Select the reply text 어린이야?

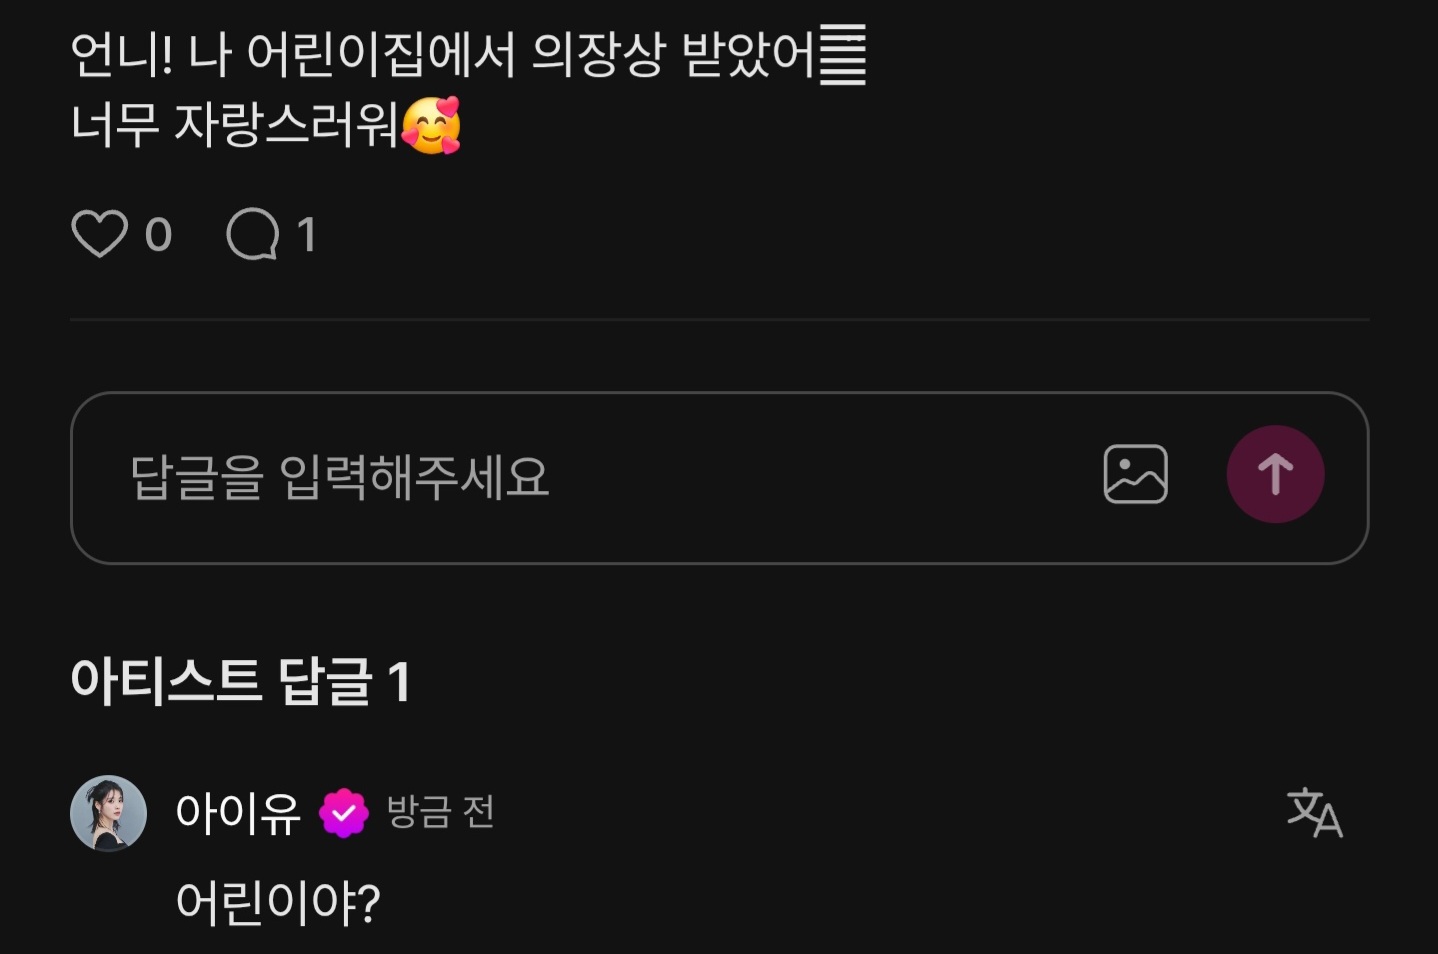[277, 902]
